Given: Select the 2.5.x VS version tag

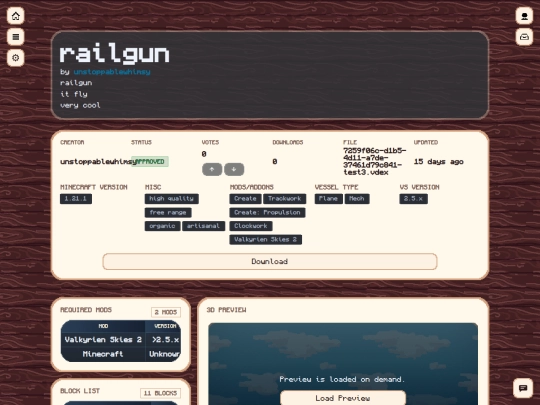Looking at the screenshot, I should click(414, 199).
